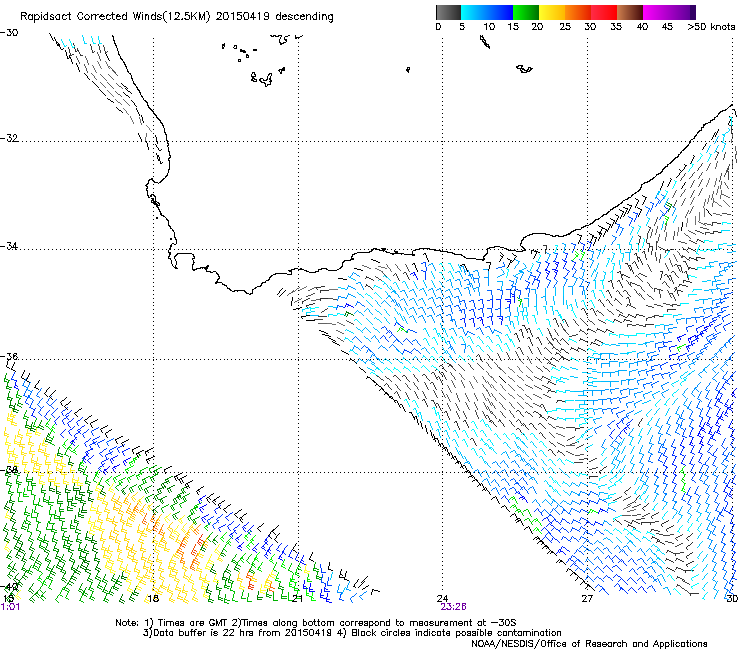The height and width of the screenshot is (650, 740).
Task: Click the yellow 20-25 knots legend swatch
Action: tap(552, 12)
